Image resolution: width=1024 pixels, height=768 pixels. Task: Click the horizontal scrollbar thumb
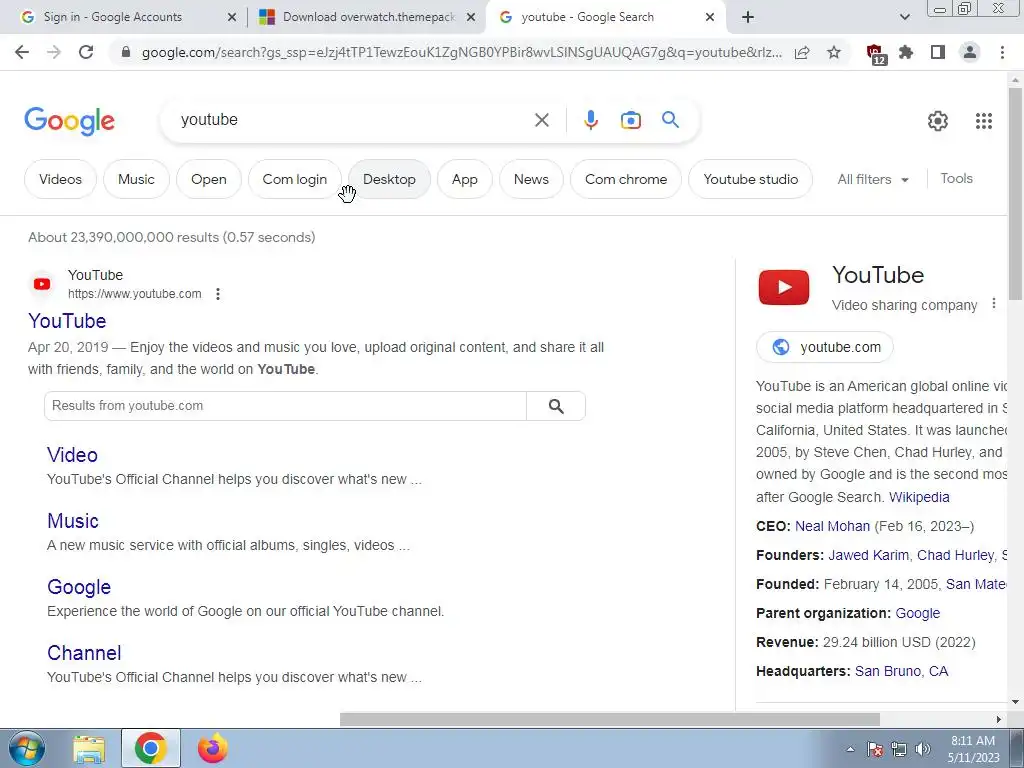point(610,720)
